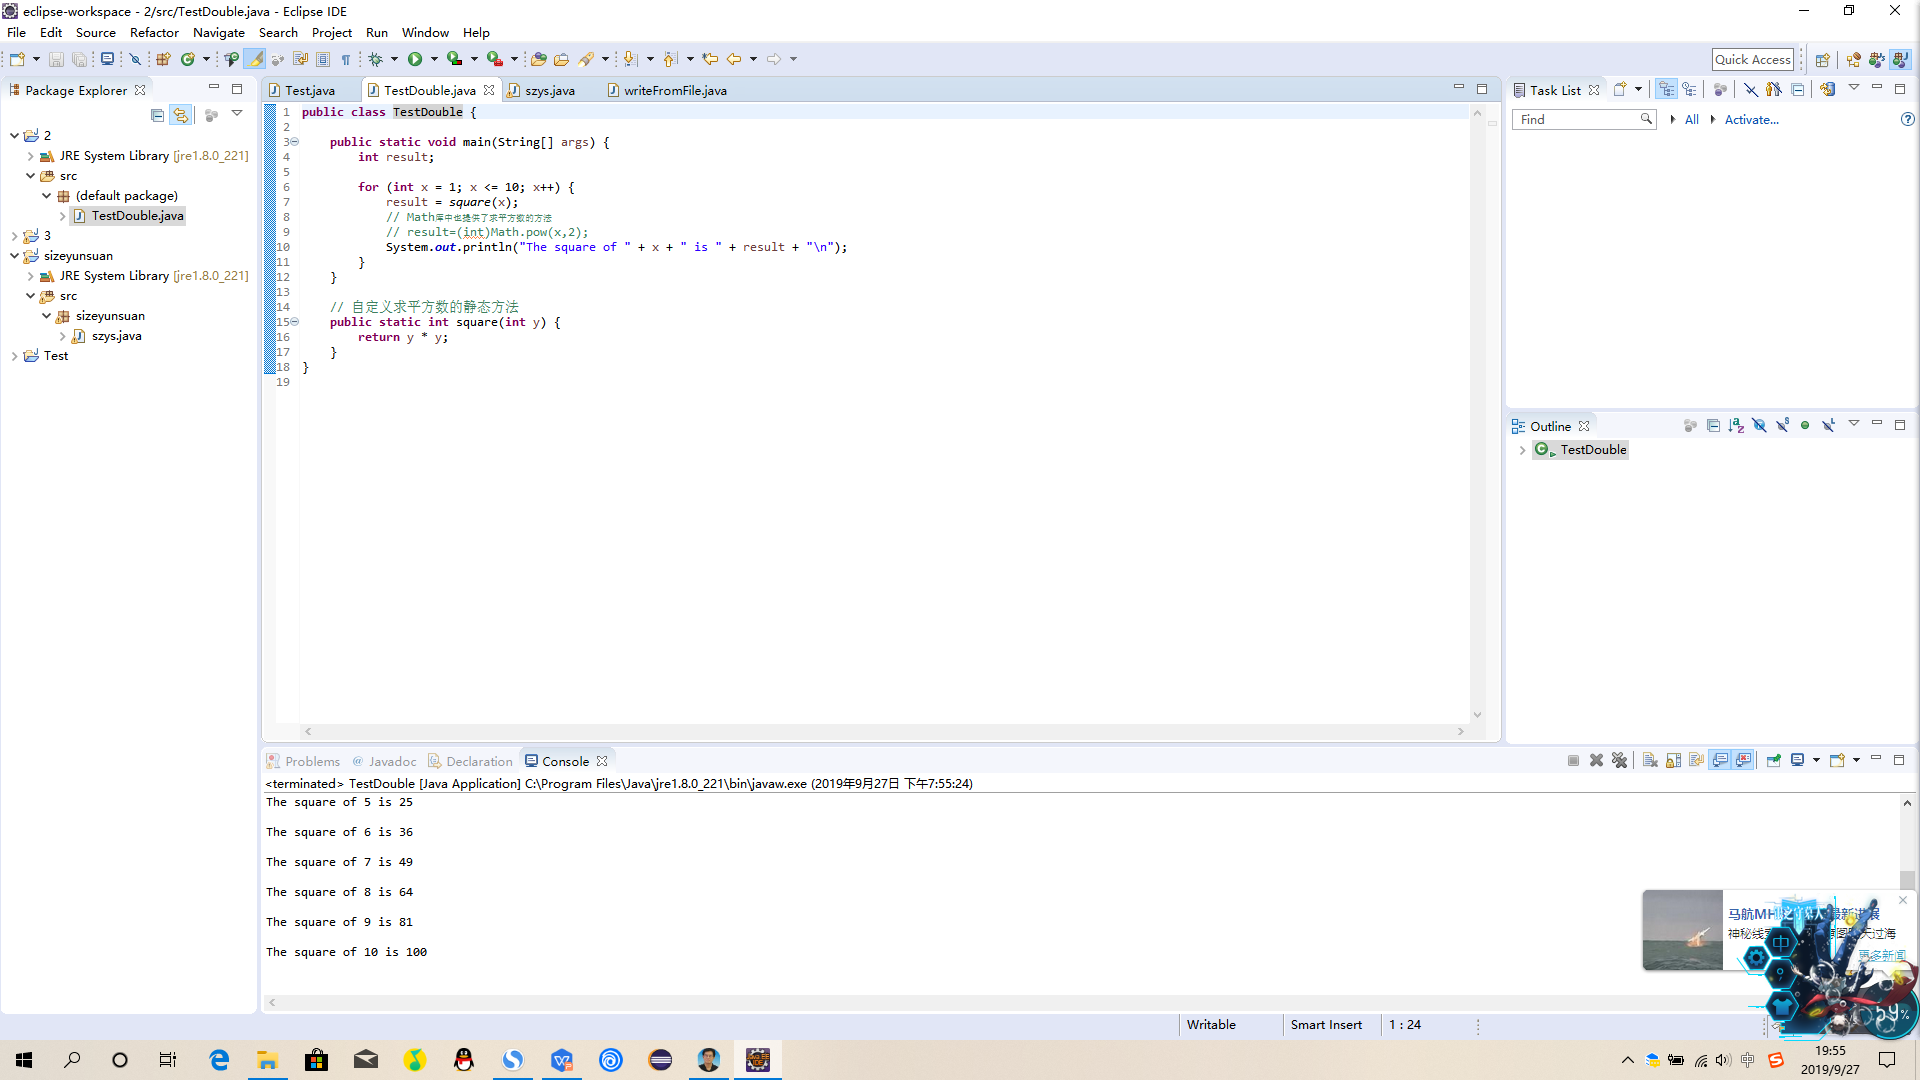This screenshot has width=1920, height=1080.
Task: Click the Eclipse taskbar icon on toolbar
Action: coord(659,1060)
